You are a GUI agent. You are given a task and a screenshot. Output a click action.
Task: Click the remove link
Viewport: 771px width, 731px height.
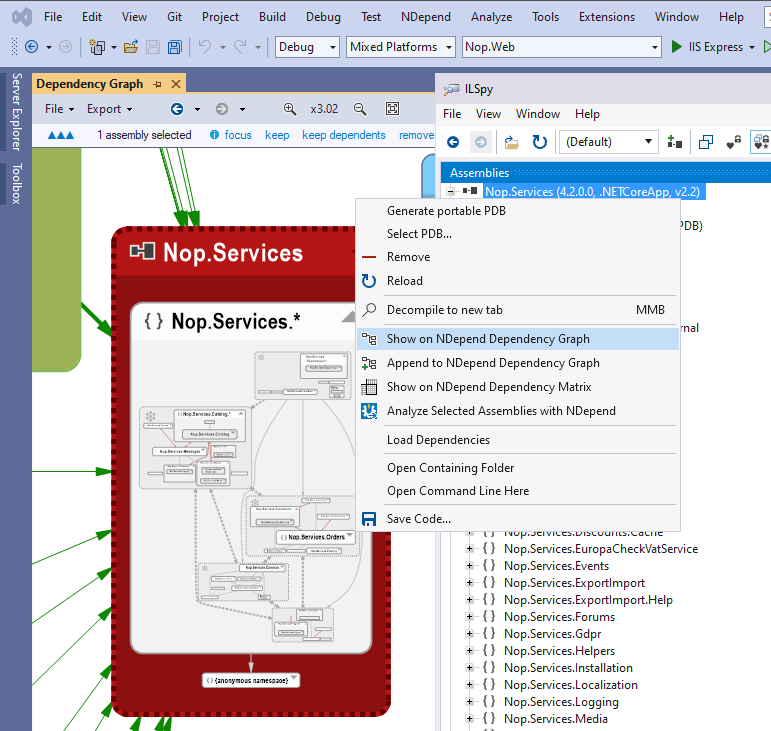(x=416, y=135)
